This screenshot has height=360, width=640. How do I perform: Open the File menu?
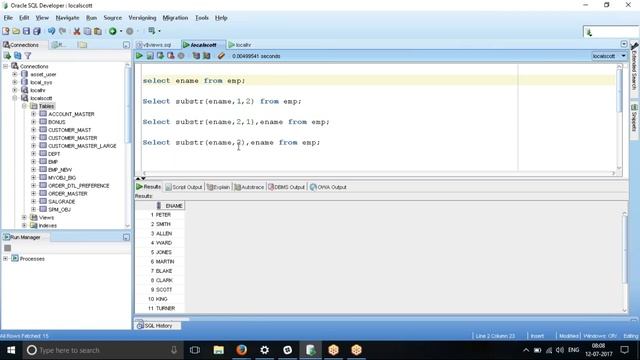click(8, 18)
